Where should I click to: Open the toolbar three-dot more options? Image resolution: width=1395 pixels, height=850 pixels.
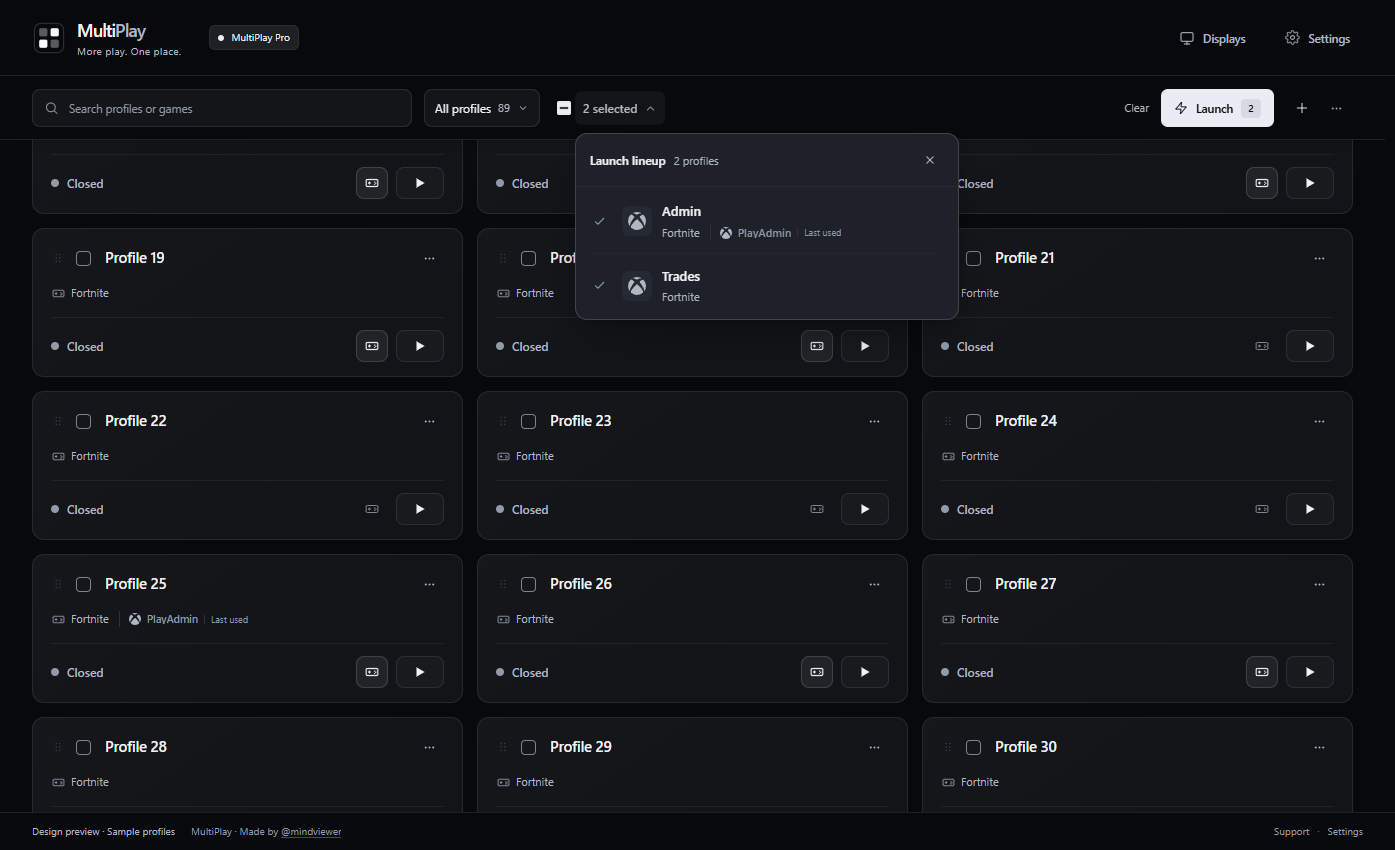click(1336, 108)
